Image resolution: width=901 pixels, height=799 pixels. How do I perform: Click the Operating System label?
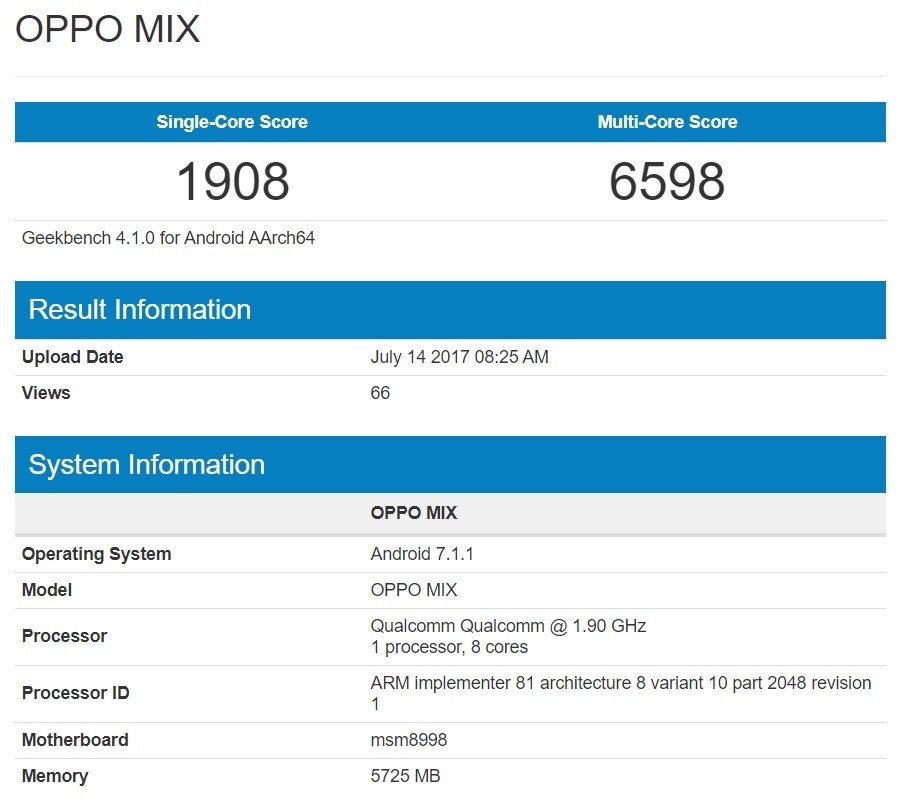[x=97, y=554]
